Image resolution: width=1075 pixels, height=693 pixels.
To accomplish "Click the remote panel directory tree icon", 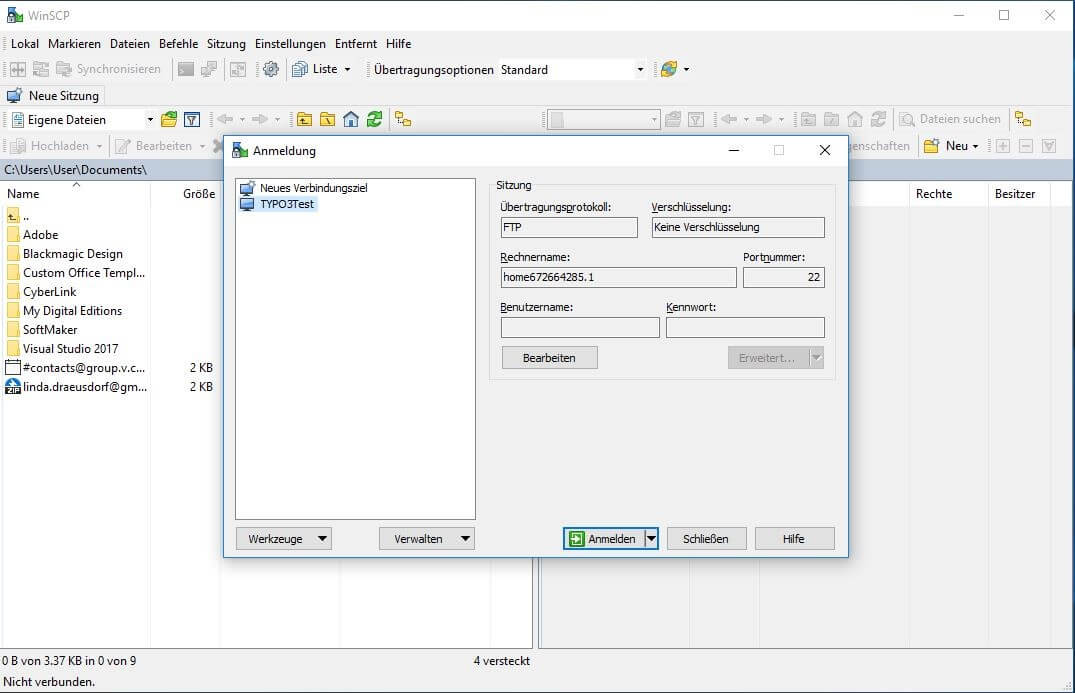I will point(1023,119).
